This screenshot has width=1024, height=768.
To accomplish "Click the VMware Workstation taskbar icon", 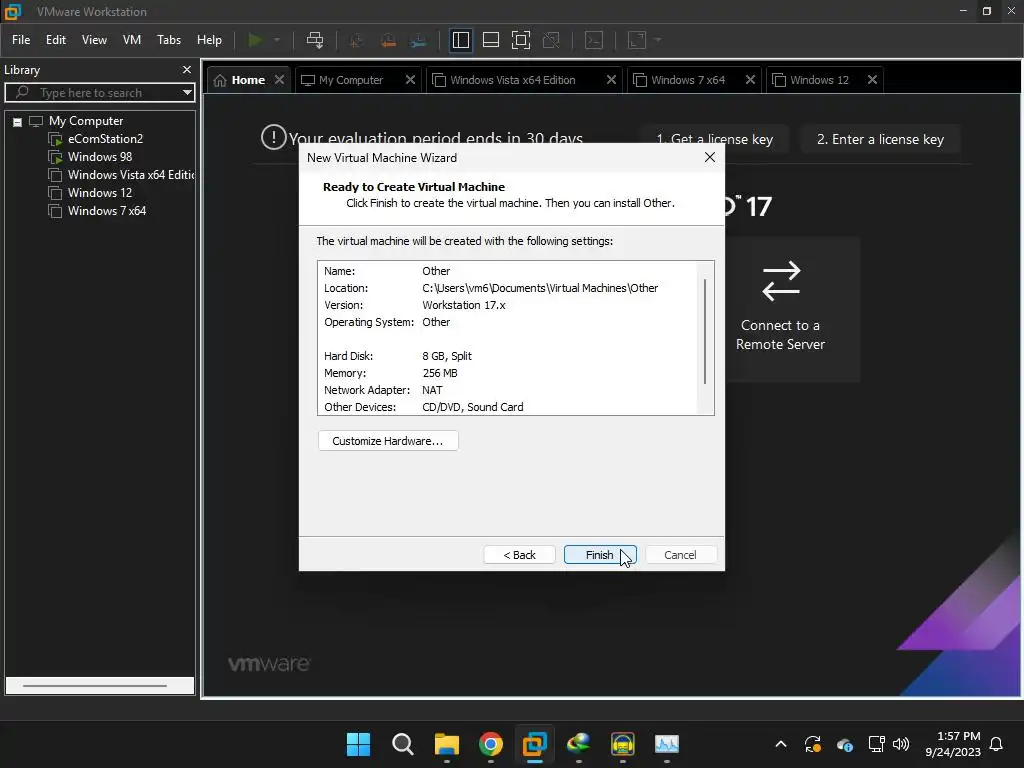I will 535,744.
